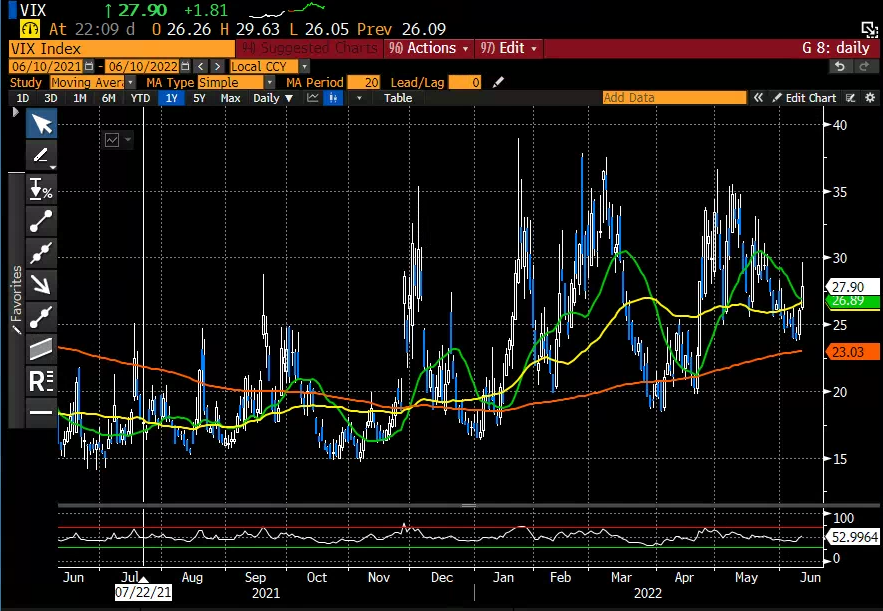Viewport: 883px width, 611px height.
Task: Click the 52.9964 RSI value label
Action: pyautogui.click(x=853, y=537)
